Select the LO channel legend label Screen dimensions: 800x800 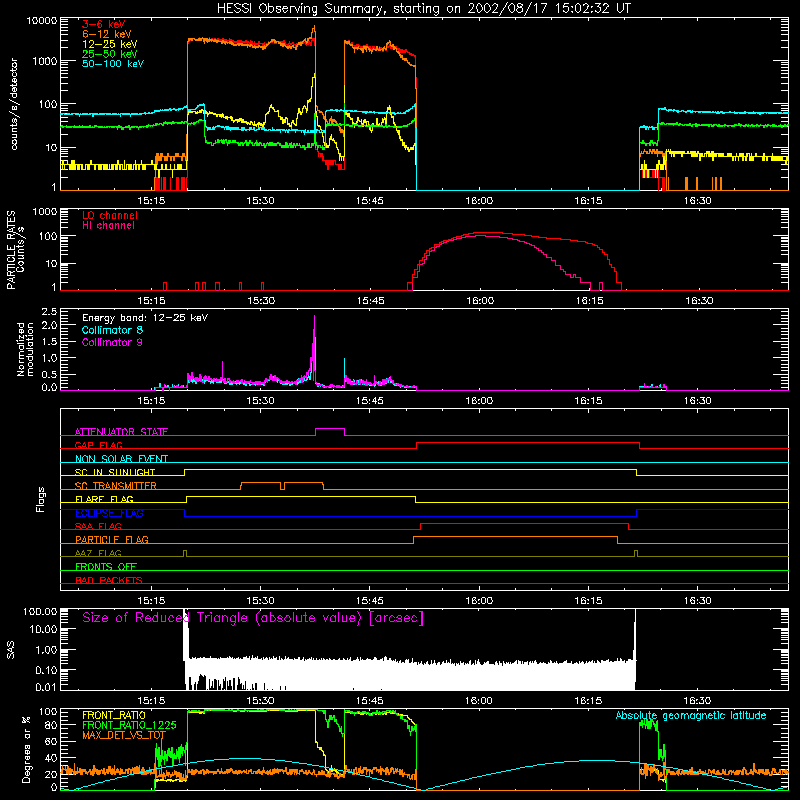coord(110,215)
